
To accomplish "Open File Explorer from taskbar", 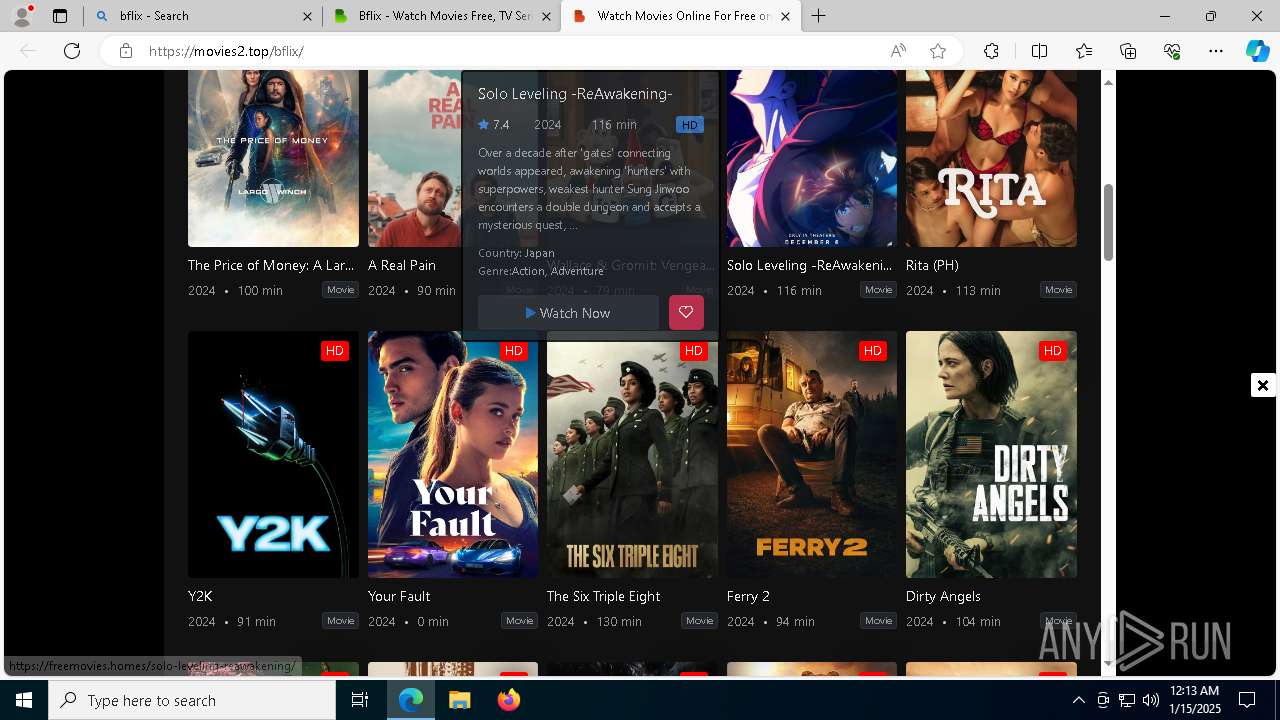I will click(459, 700).
